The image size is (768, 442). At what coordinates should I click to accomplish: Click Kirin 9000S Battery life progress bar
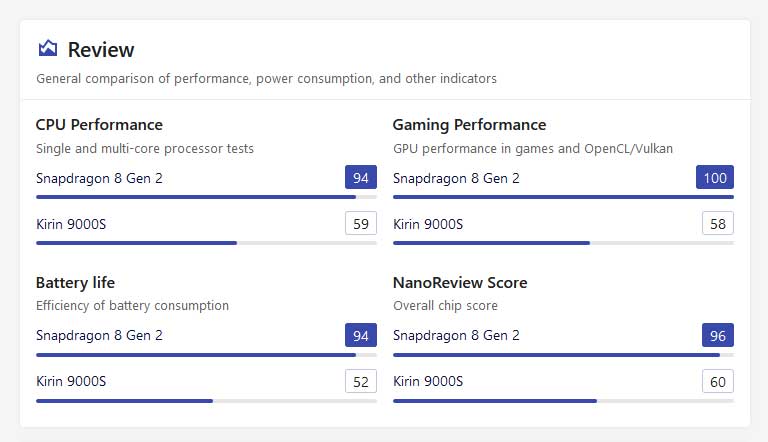click(206, 401)
